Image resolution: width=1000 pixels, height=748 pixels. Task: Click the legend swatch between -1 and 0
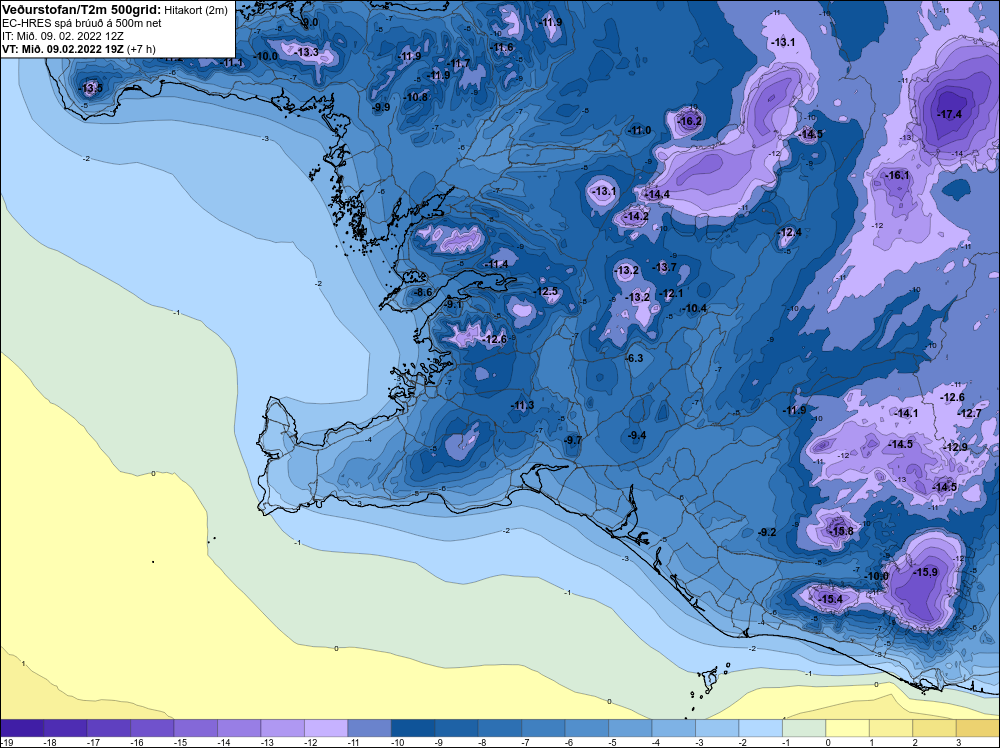pos(804,728)
